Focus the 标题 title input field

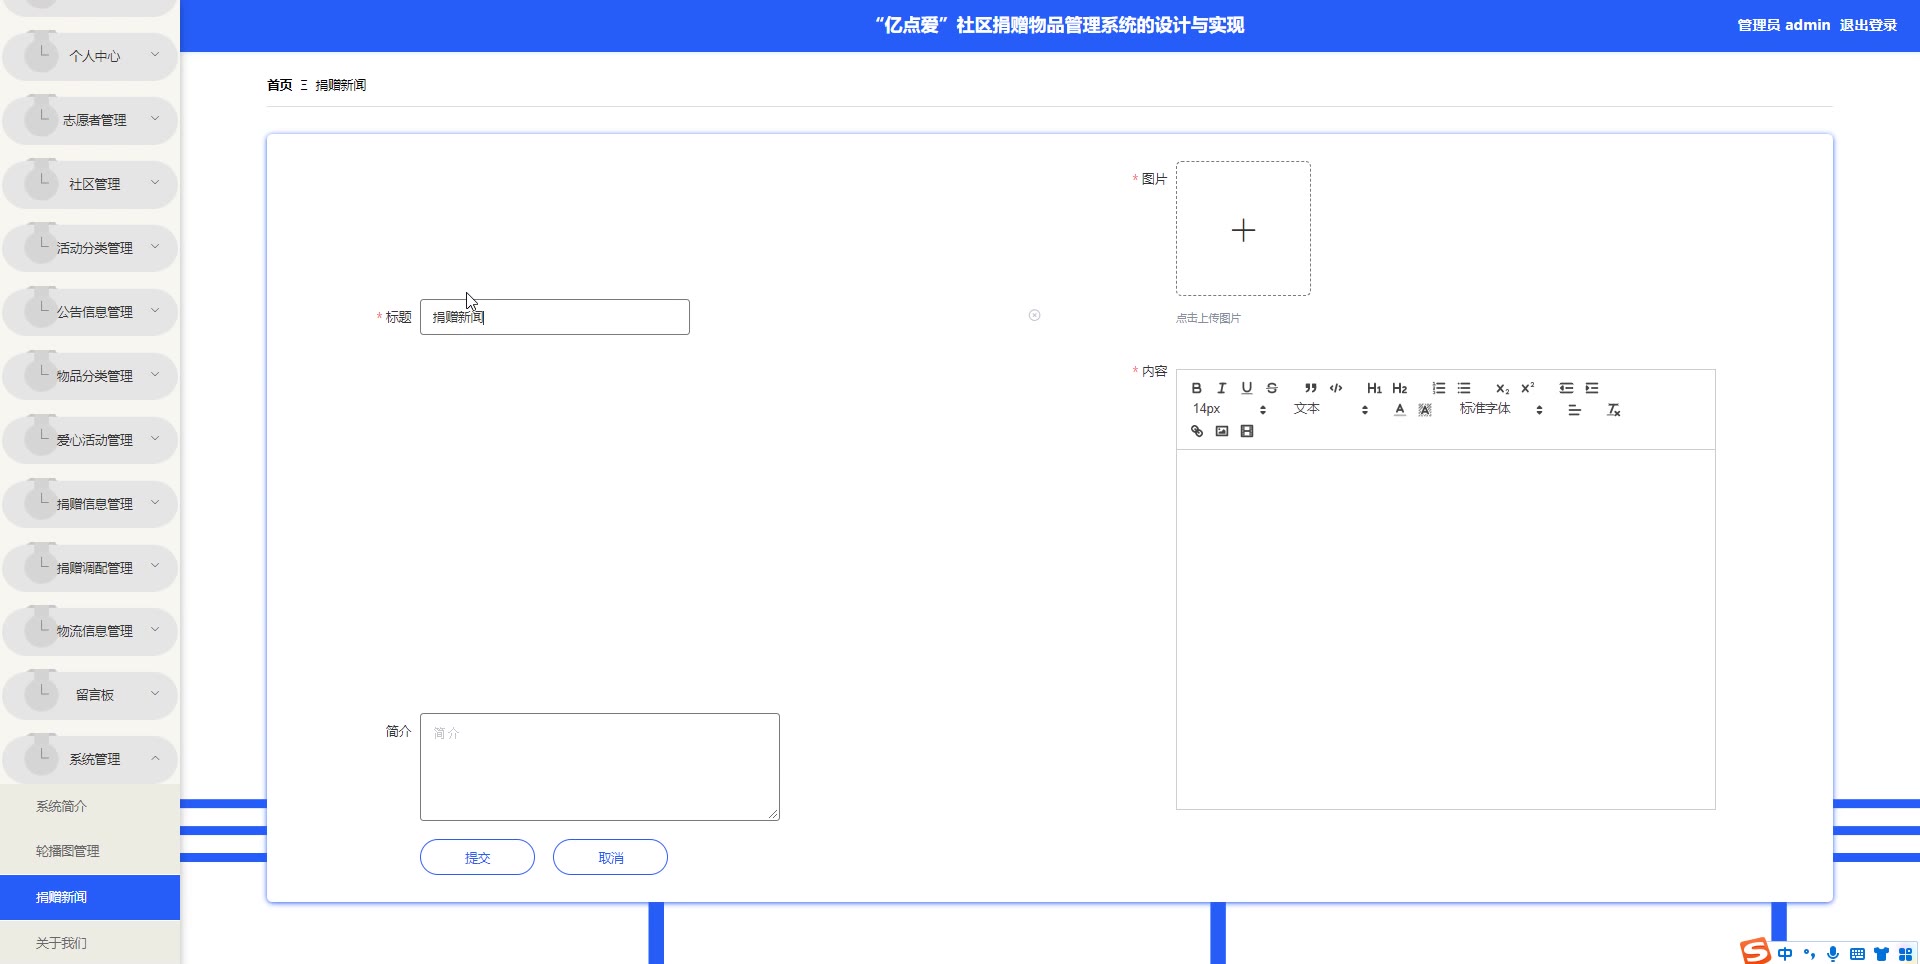tap(555, 317)
